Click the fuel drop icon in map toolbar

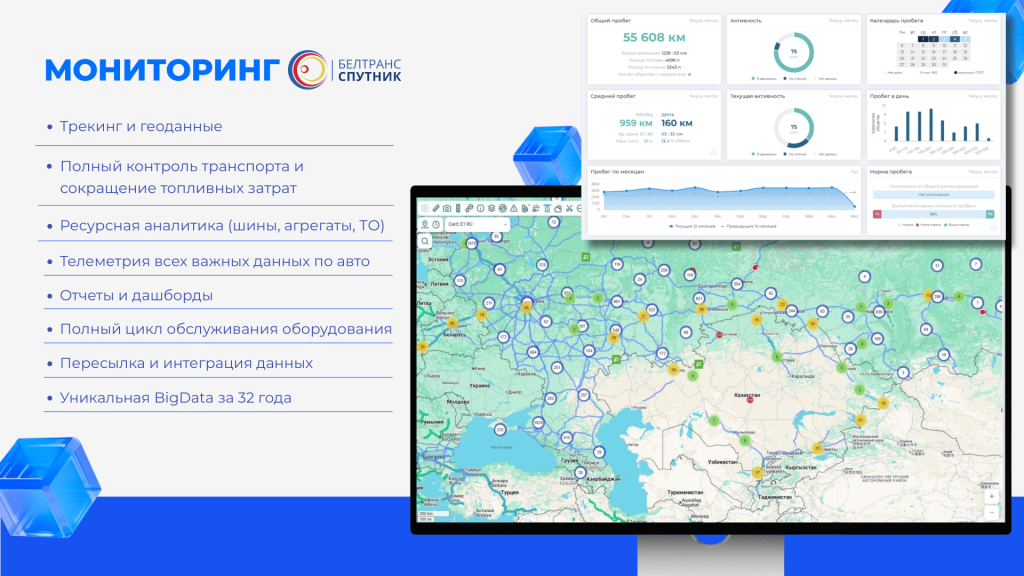point(525,208)
